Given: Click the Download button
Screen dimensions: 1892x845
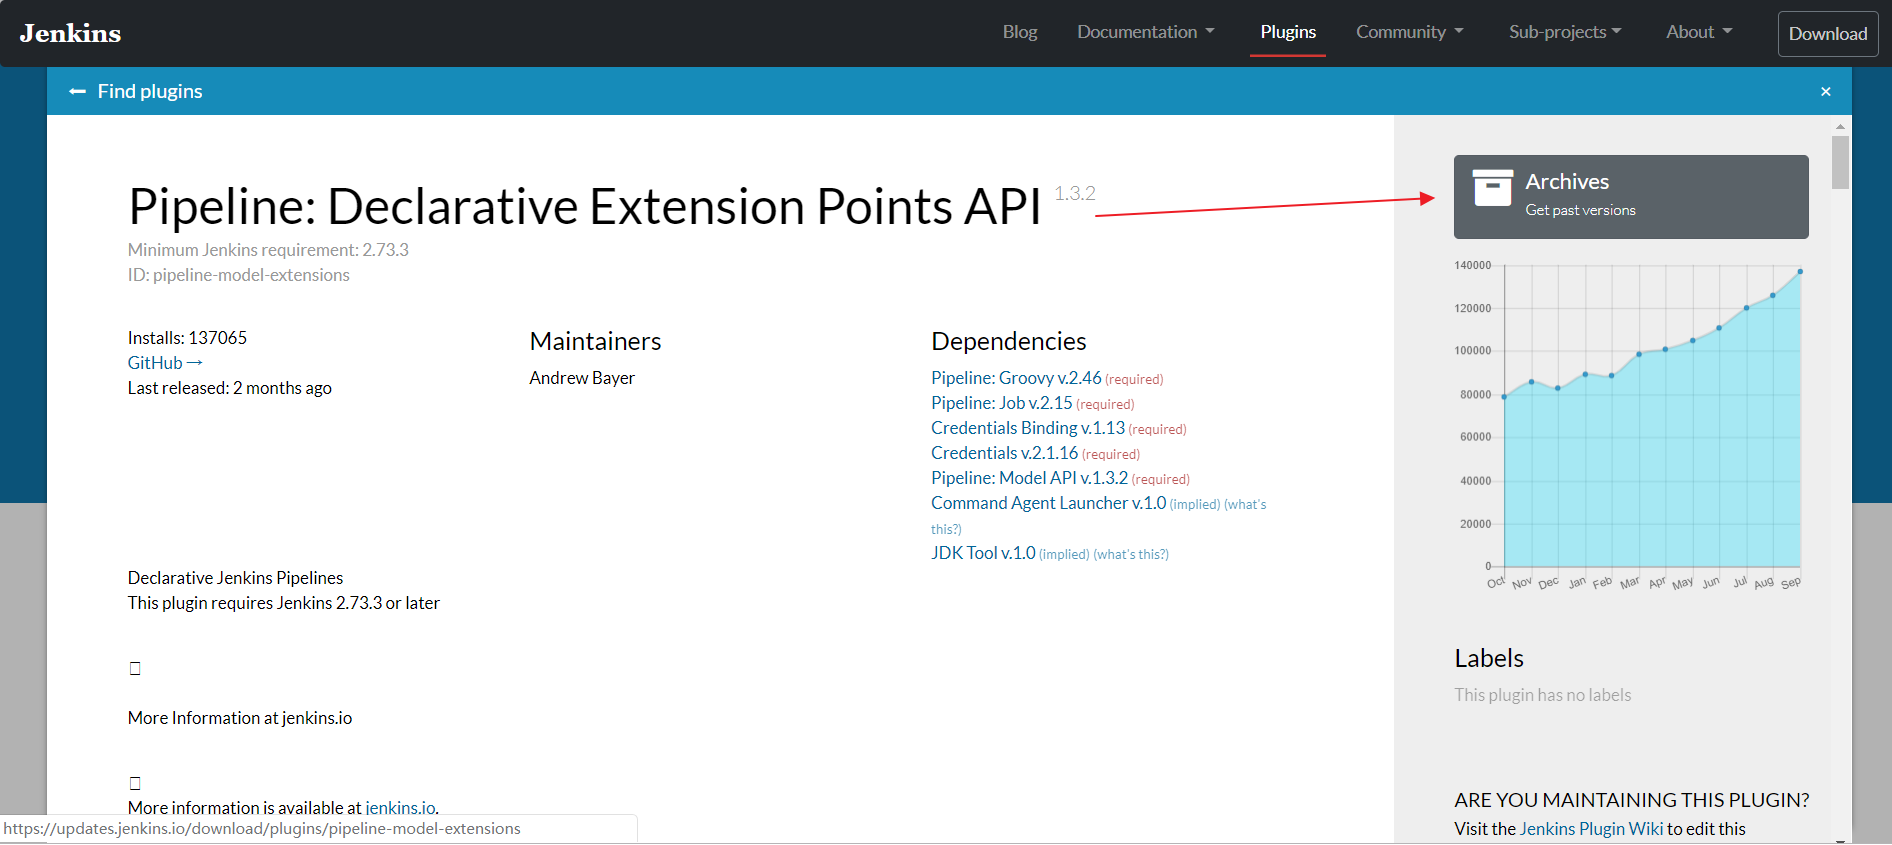Looking at the screenshot, I should pos(1828,33).
